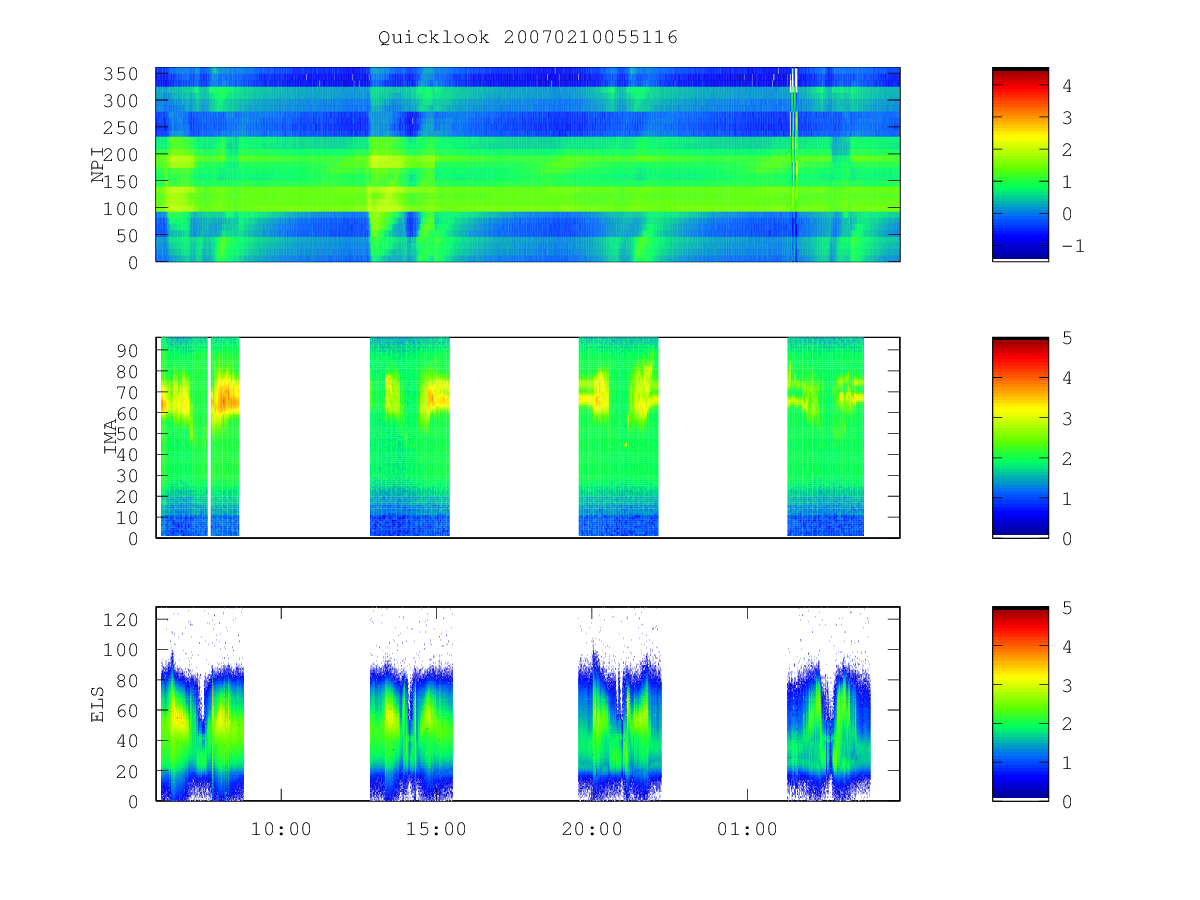This screenshot has width=1200, height=900.
Task: Select the ELS axis label
Action: 98,704
